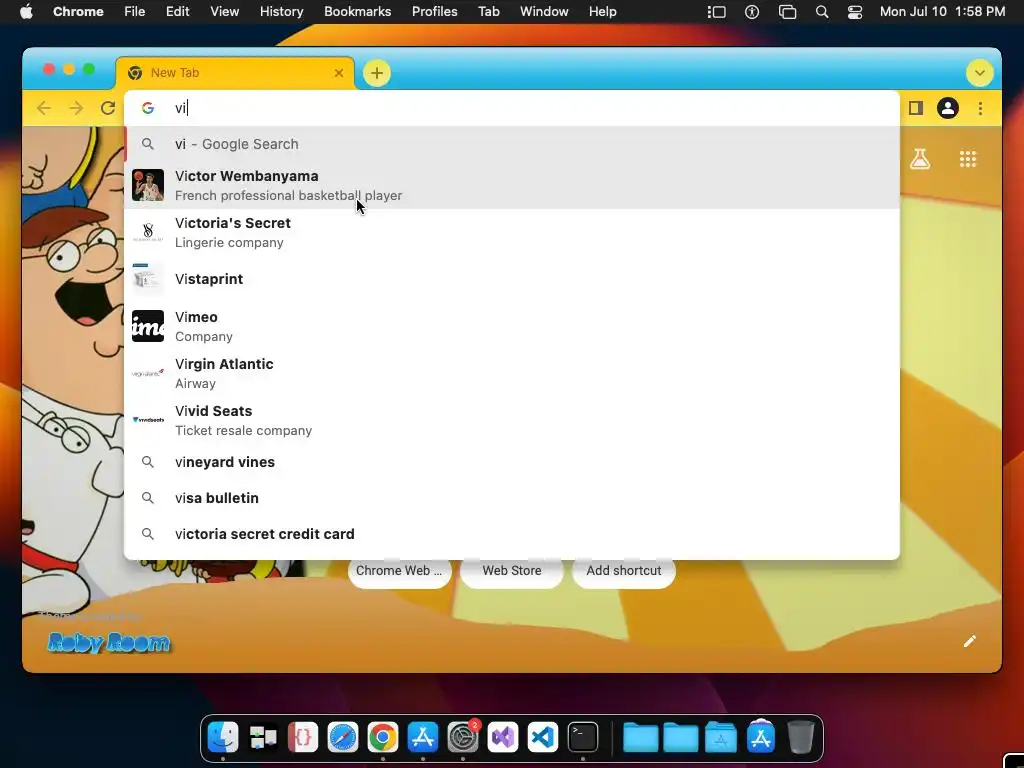The width and height of the screenshot is (1024, 768).
Task: Open the Edit menu
Action: coord(178,12)
